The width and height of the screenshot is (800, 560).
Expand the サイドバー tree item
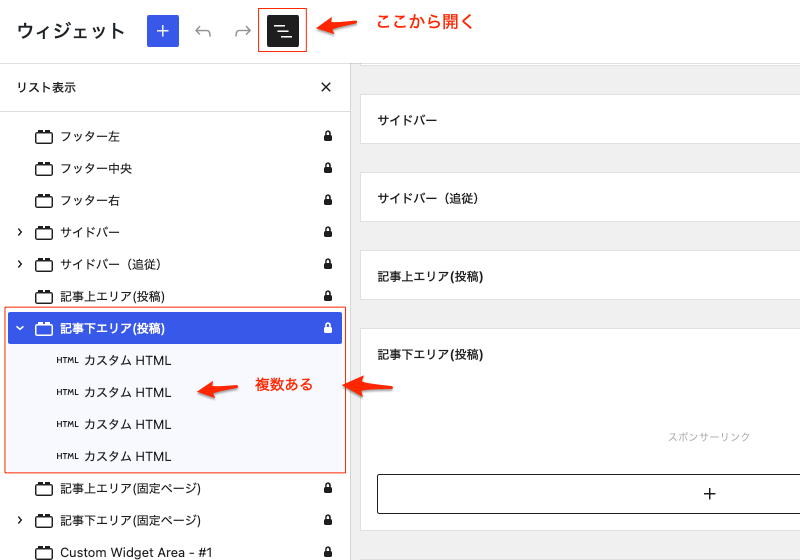20,232
